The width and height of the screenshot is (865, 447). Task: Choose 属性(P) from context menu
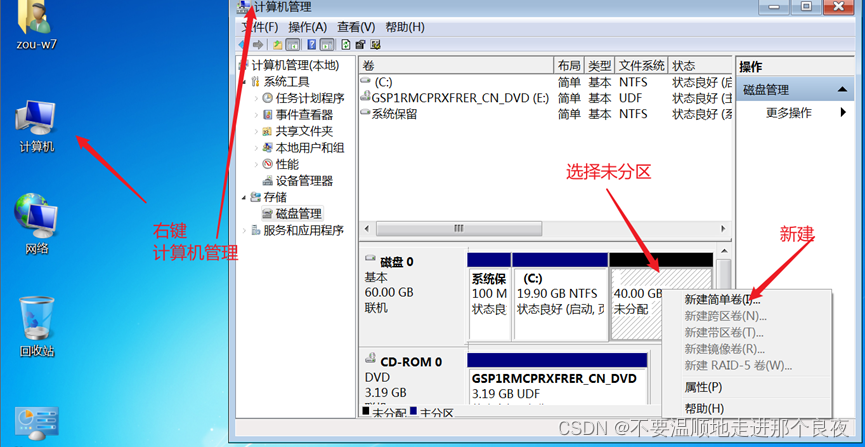tap(746, 387)
